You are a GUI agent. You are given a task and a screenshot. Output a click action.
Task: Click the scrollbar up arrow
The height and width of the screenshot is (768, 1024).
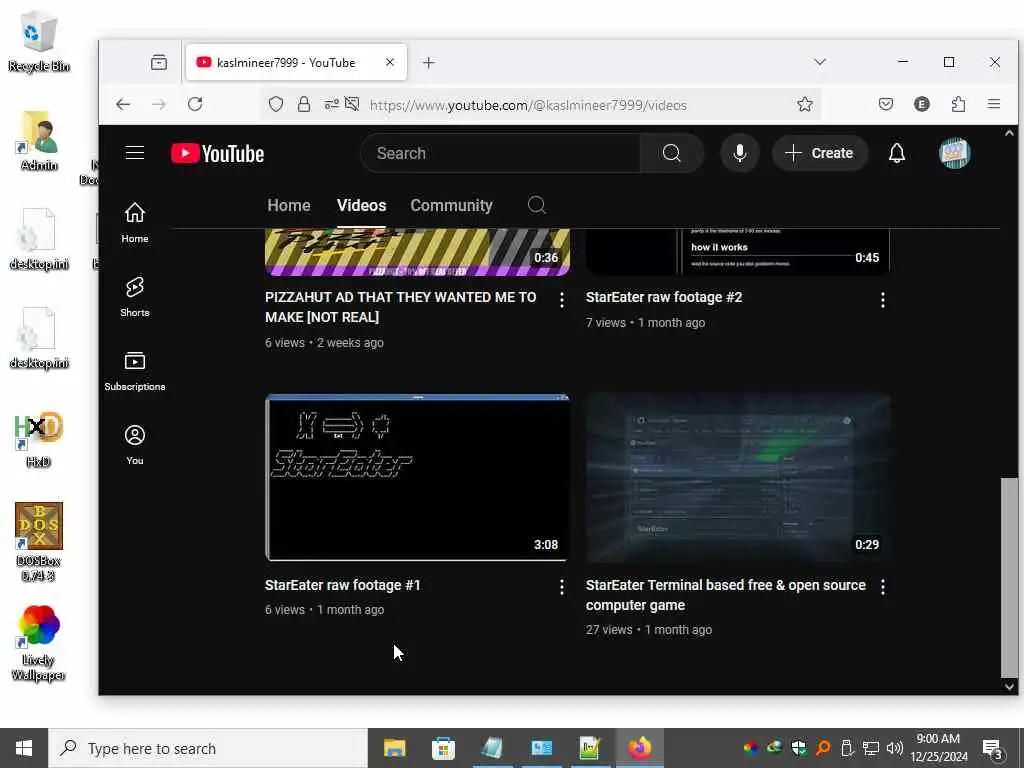(x=1009, y=133)
